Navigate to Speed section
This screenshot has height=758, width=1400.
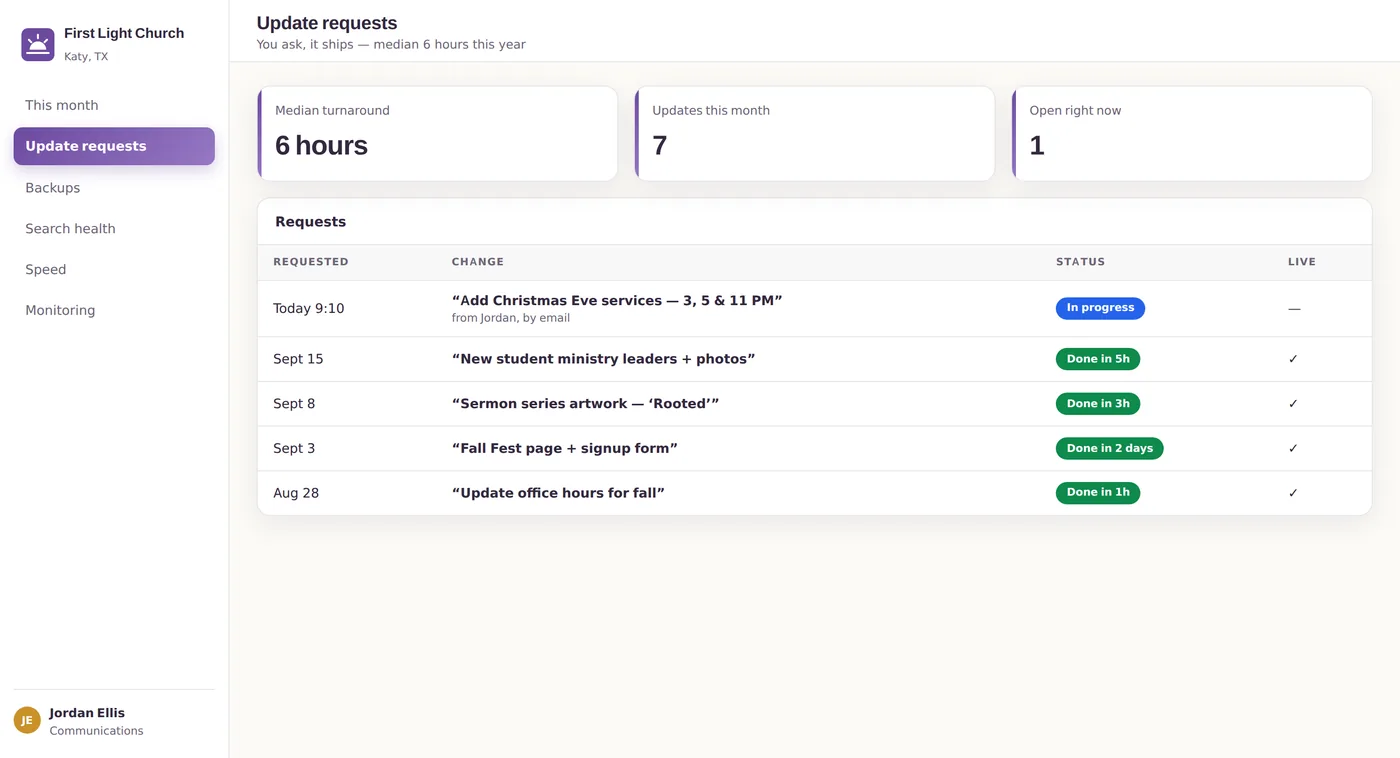pyautogui.click(x=114, y=270)
